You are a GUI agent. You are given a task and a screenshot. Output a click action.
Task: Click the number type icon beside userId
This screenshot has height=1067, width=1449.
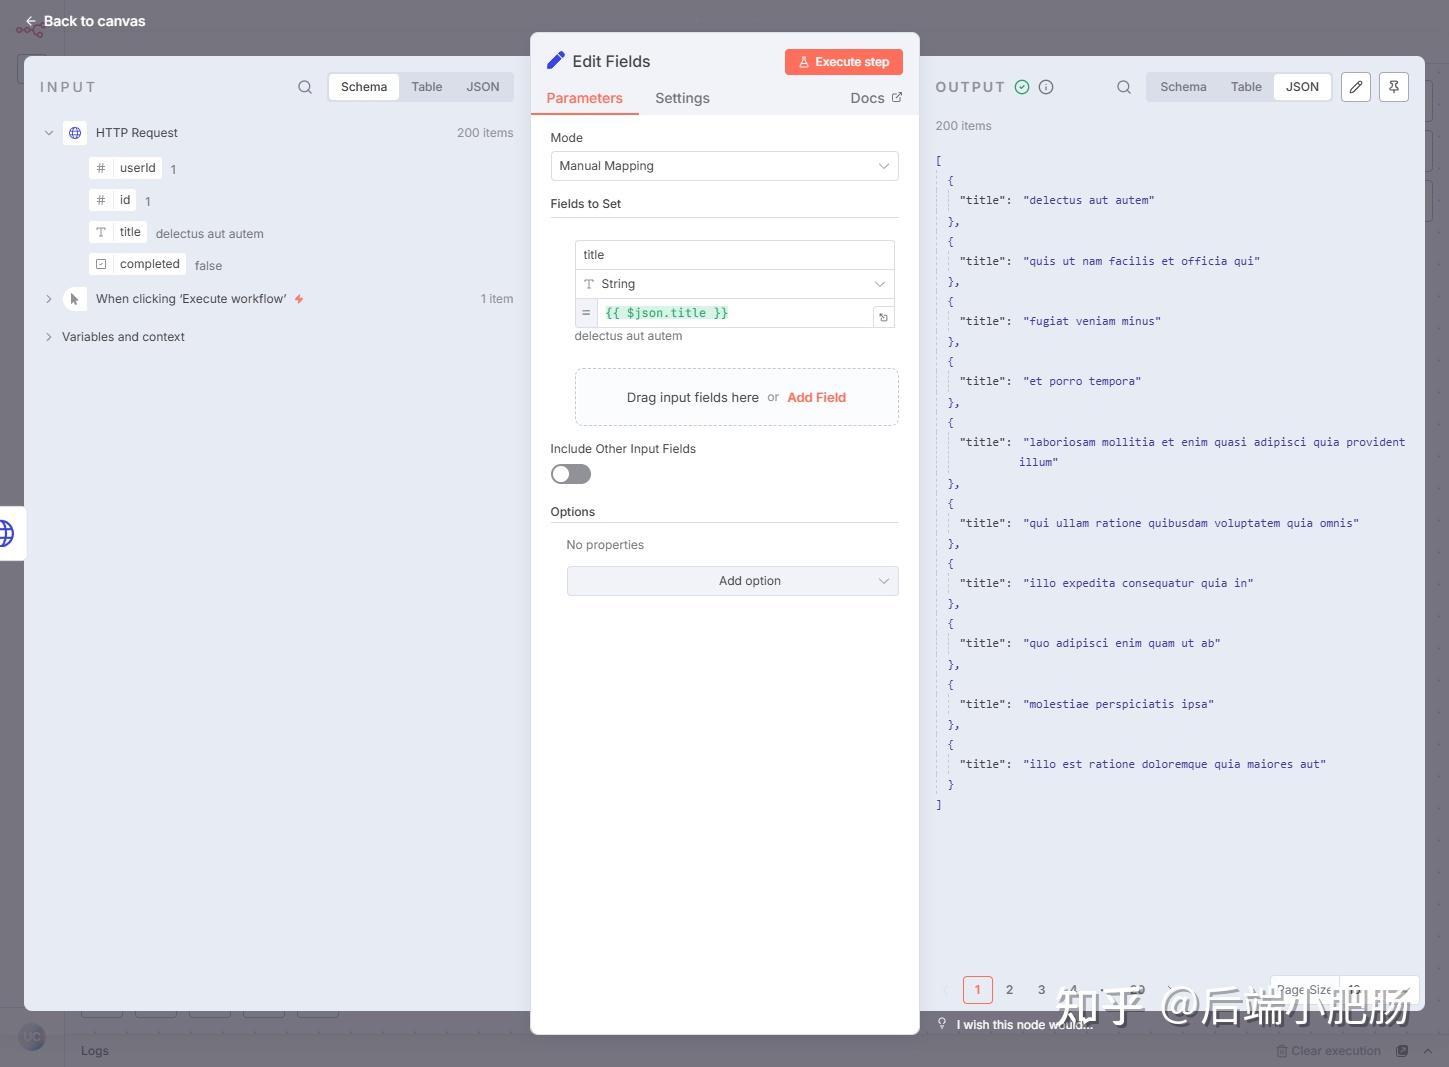[101, 168]
